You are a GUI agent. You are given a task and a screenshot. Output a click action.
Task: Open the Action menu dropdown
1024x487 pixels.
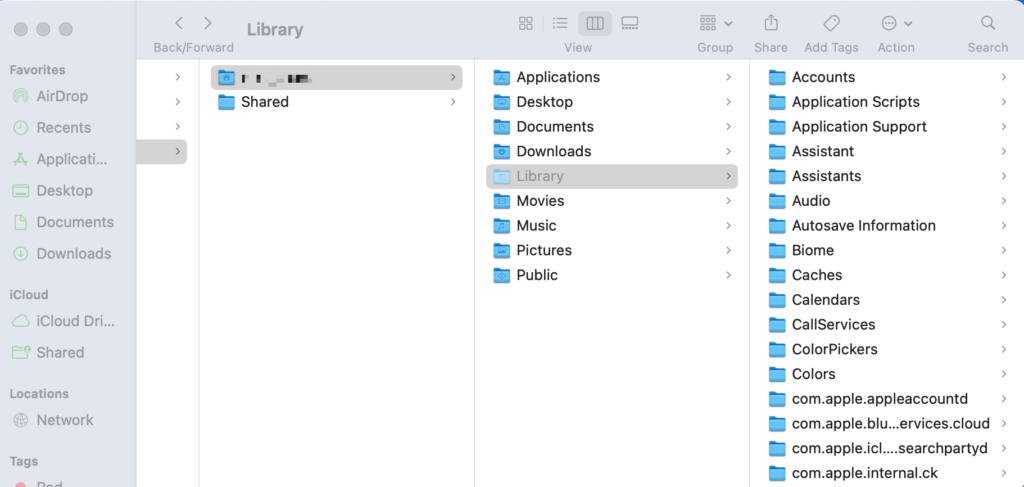896,23
